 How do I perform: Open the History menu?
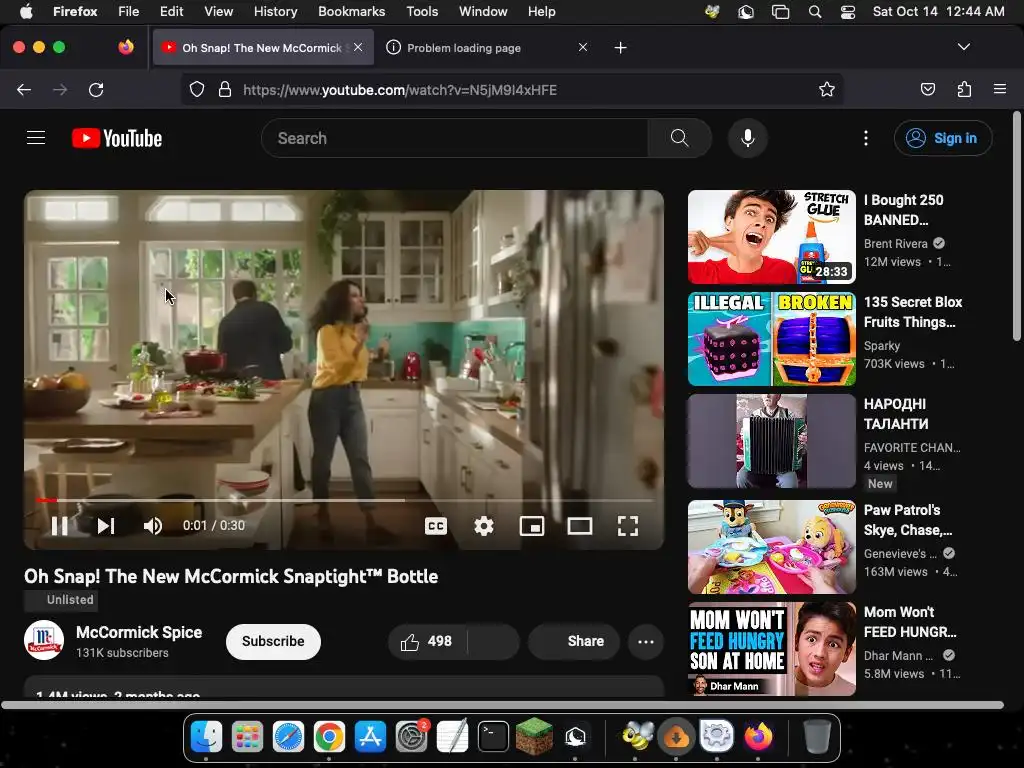click(275, 12)
